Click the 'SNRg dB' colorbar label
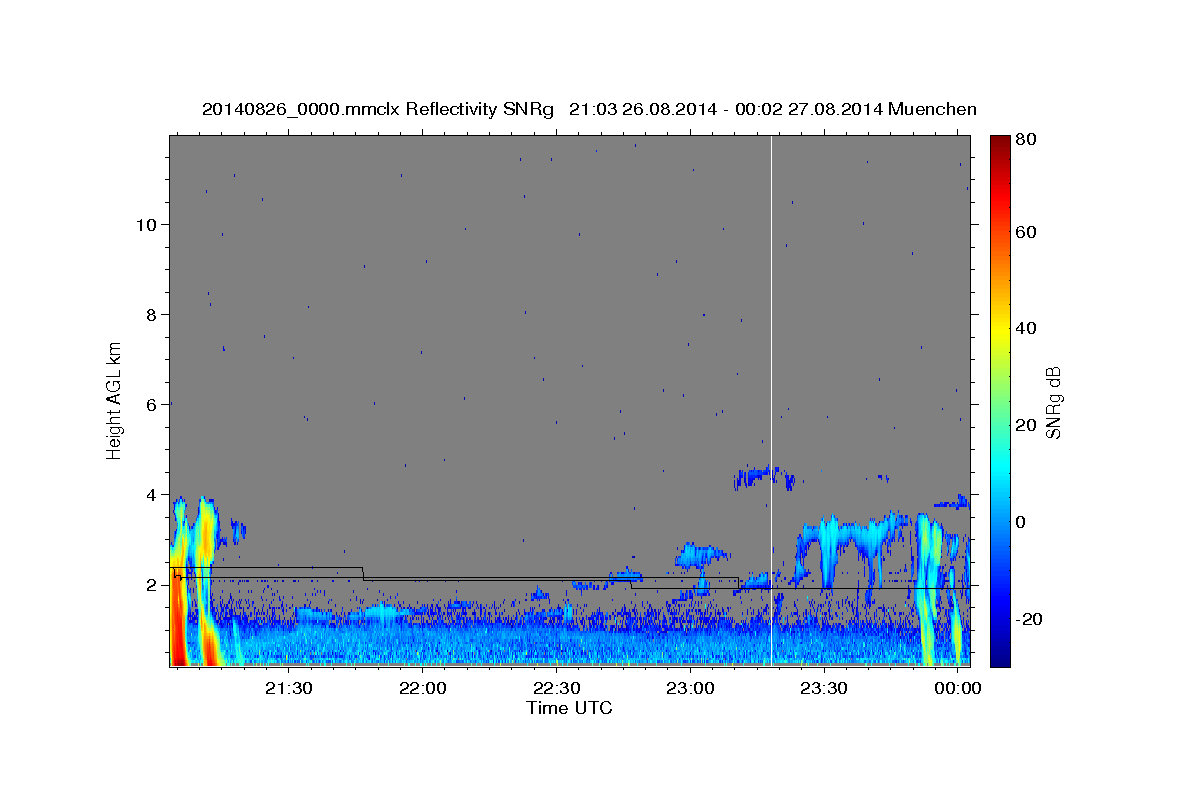1200x800 pixels. tap(1053, 403)
